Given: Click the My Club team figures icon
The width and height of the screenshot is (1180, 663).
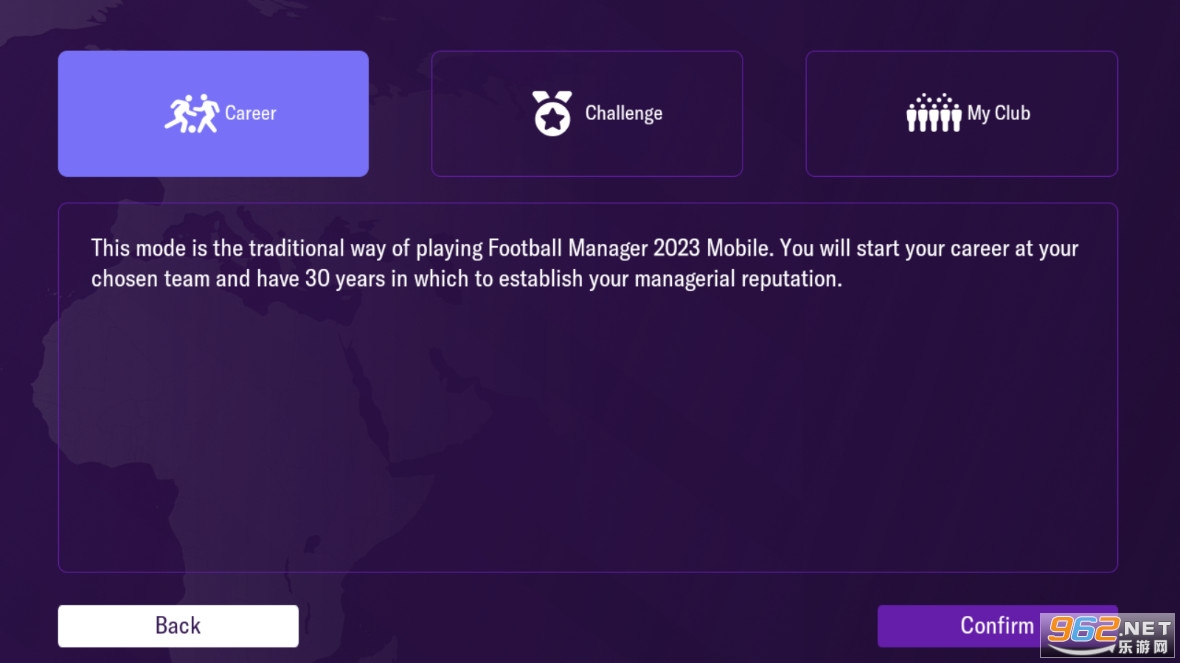Looking at the screenshot, I should [933, 113].
